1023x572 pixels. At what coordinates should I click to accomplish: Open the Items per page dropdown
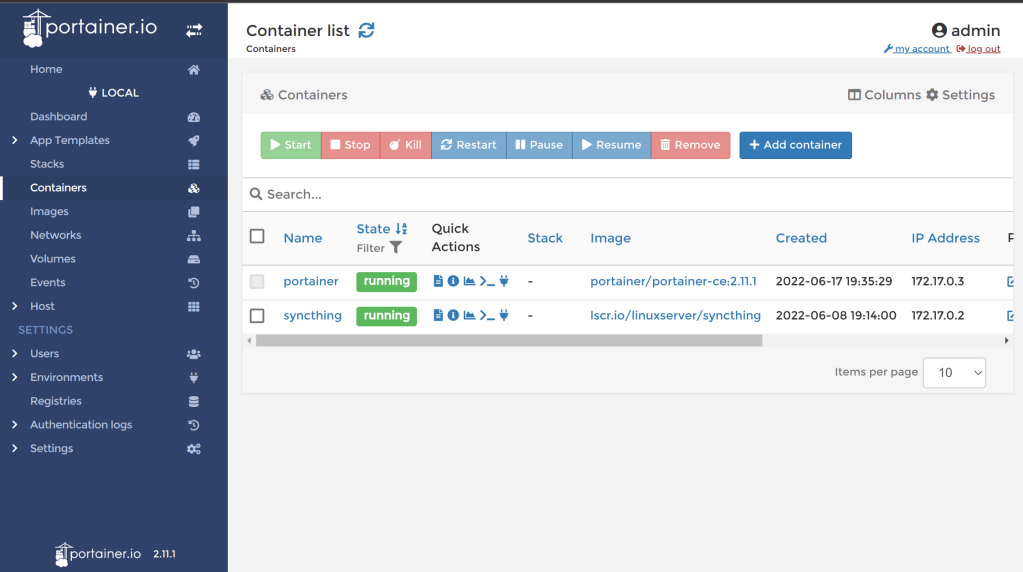click(x=954, y=373)
